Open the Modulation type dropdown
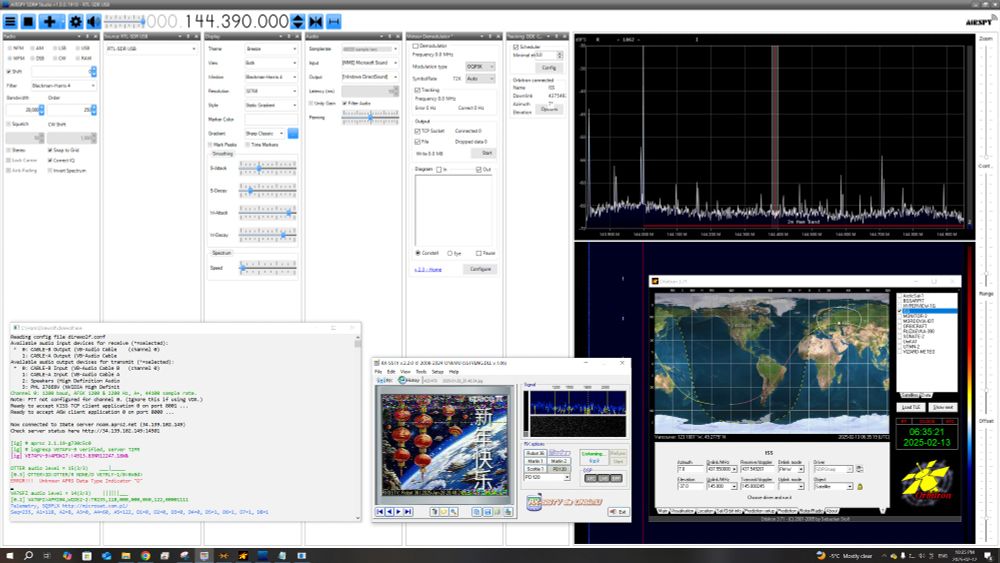Screen dimensions: 1000x563 (x=480, y=66)
